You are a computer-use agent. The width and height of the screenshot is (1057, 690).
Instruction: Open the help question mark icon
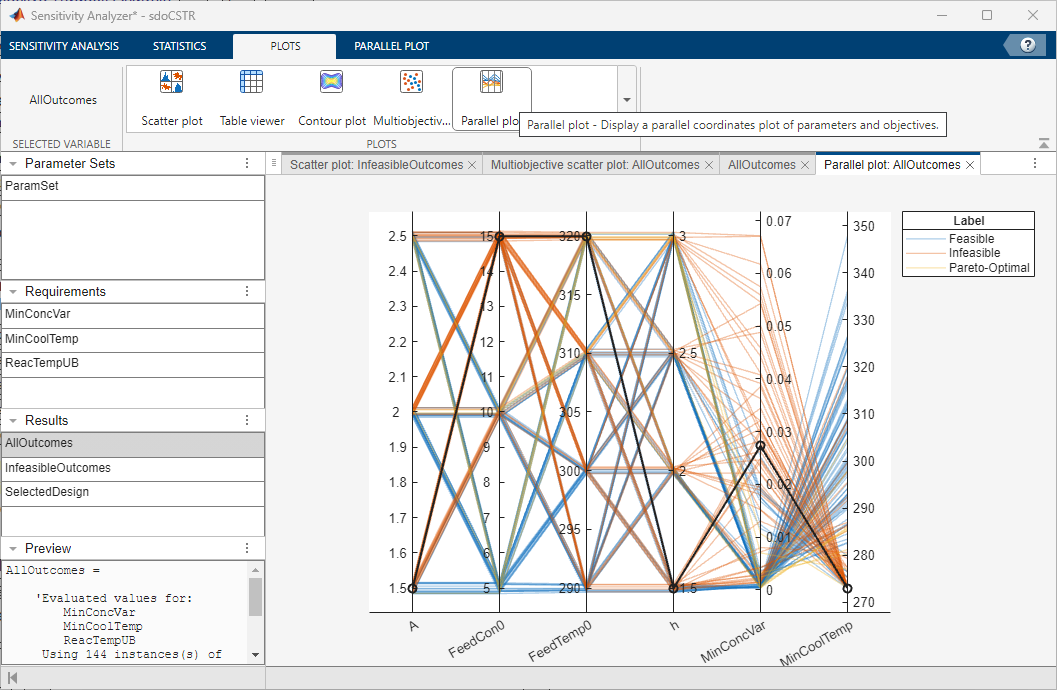pos(1027,45)
